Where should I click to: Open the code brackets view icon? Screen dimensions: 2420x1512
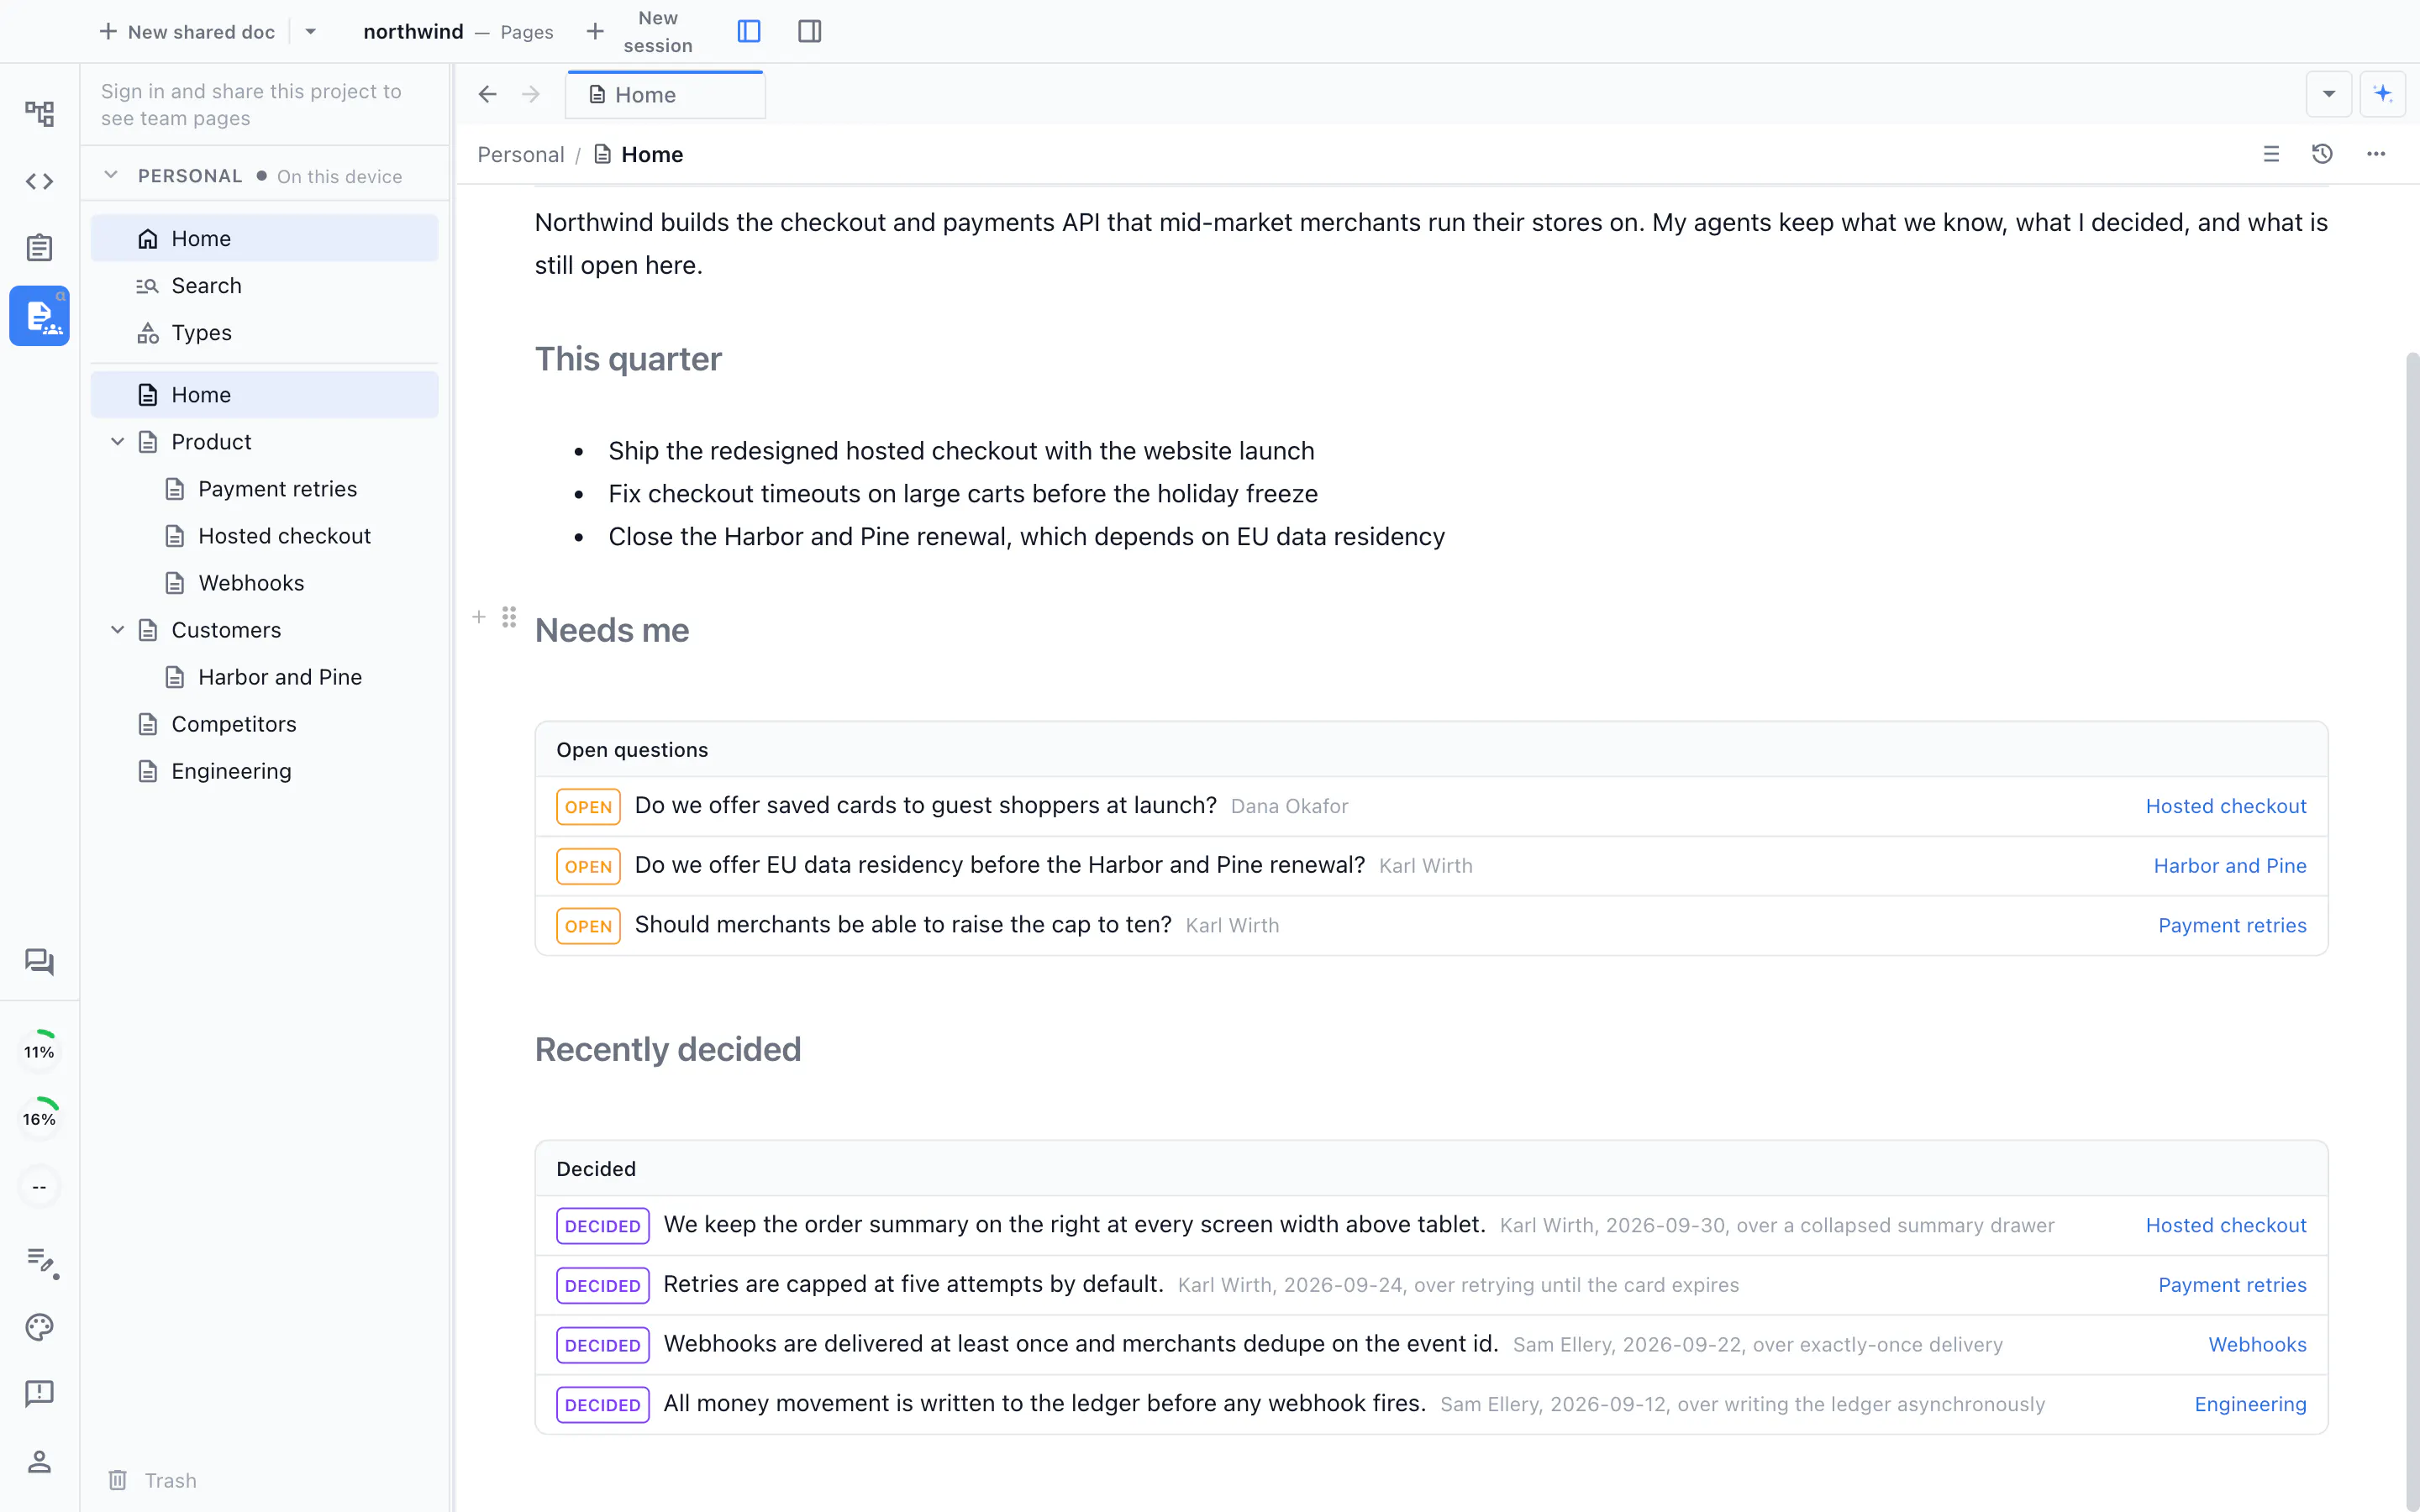tap(39, 181)
